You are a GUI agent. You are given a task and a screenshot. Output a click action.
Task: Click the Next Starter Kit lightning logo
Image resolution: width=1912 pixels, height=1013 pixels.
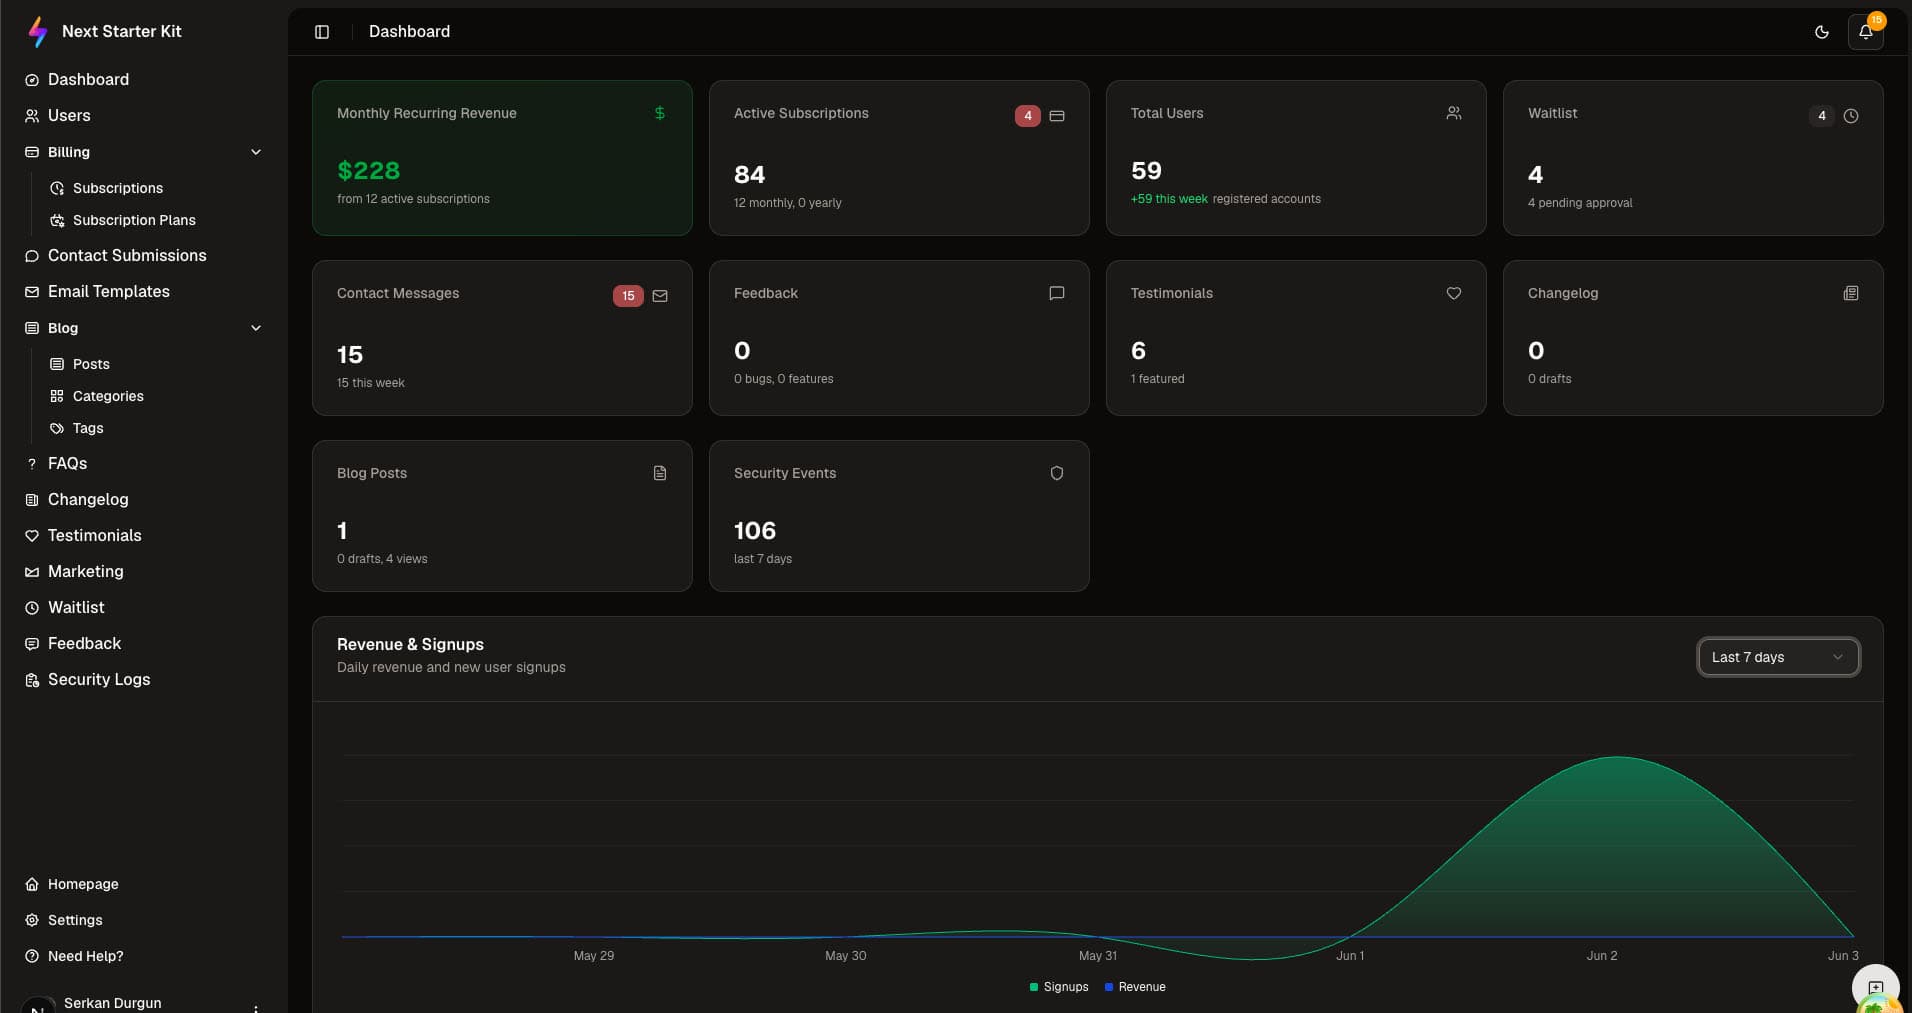click(x=37, y=32)
